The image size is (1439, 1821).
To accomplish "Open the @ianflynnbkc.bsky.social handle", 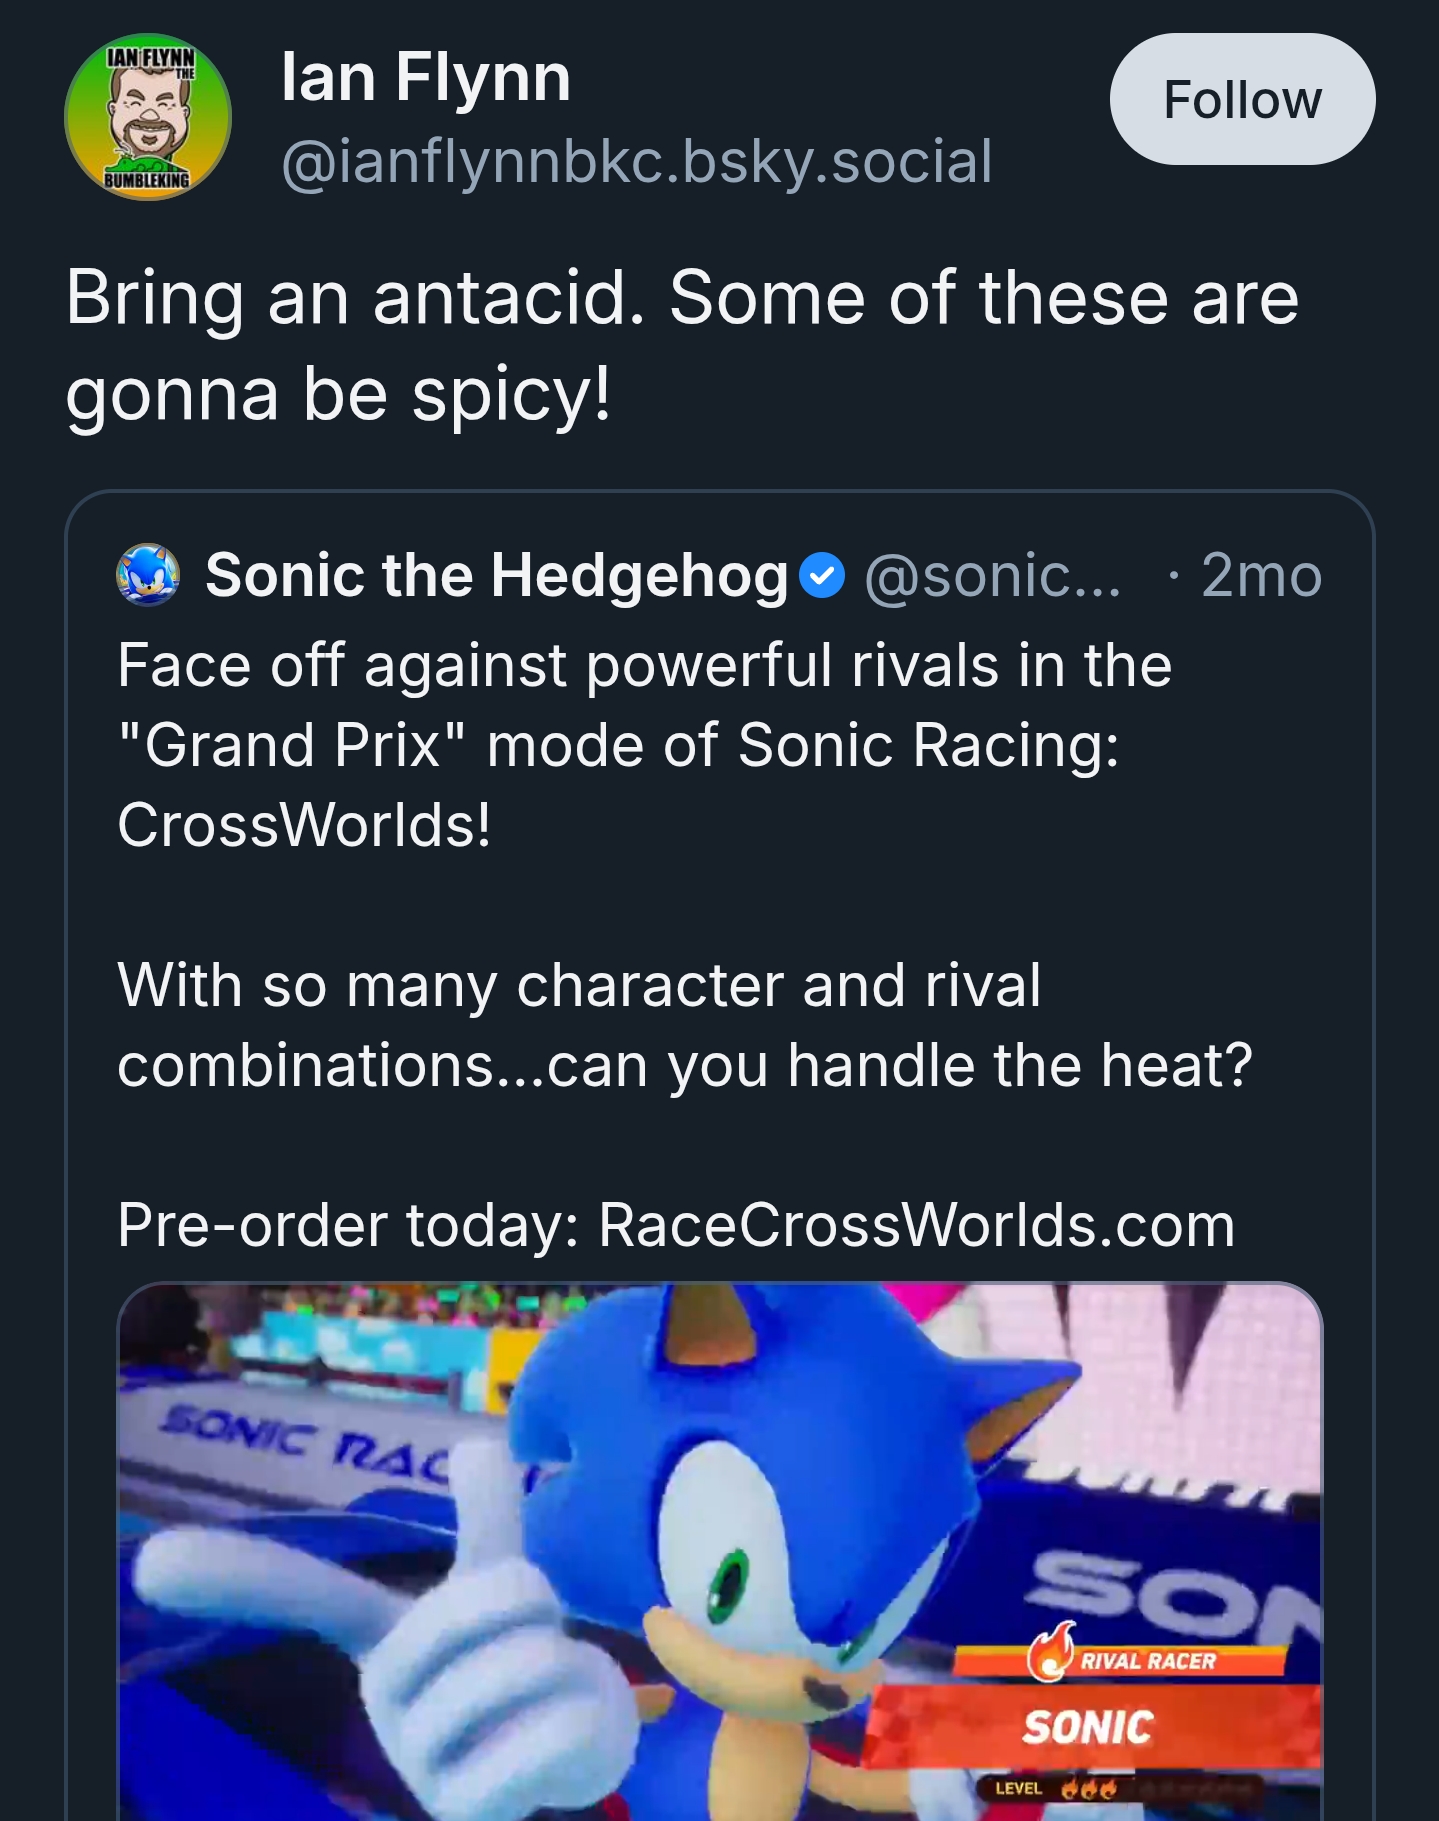I will pyautogui.click(x=636, y=162).
